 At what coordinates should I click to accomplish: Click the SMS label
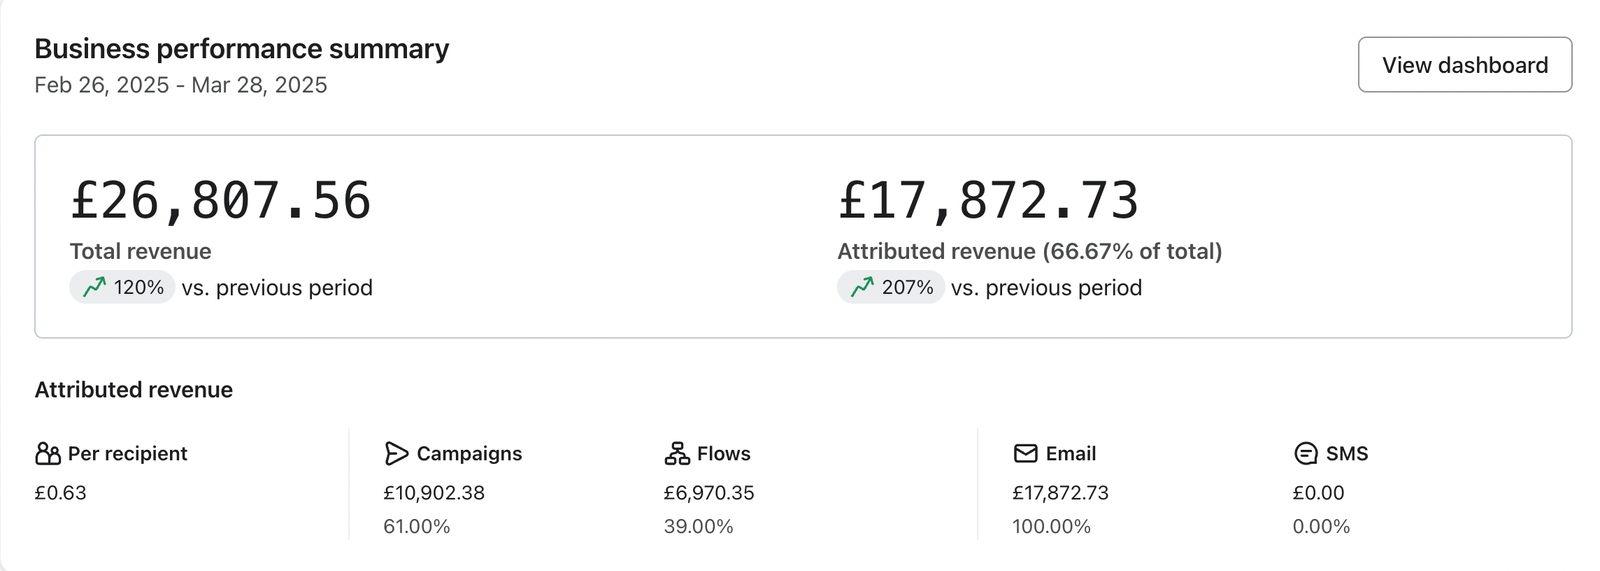coord(1346,454)
